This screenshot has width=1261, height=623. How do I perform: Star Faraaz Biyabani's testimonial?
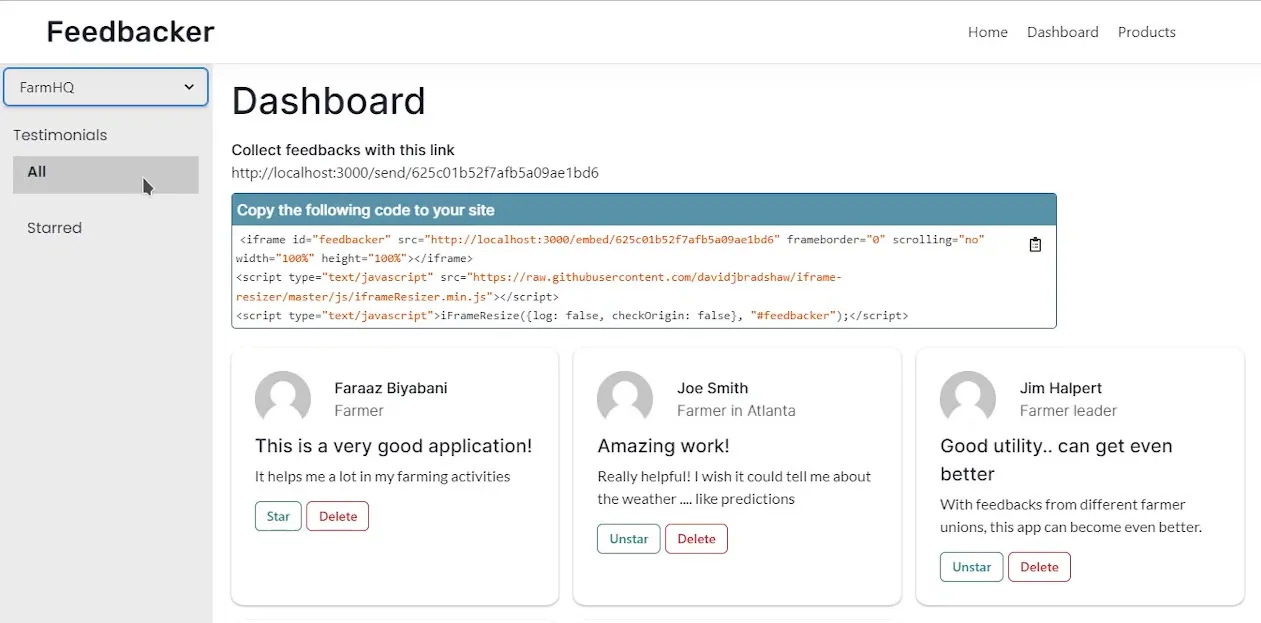point(278,516)
